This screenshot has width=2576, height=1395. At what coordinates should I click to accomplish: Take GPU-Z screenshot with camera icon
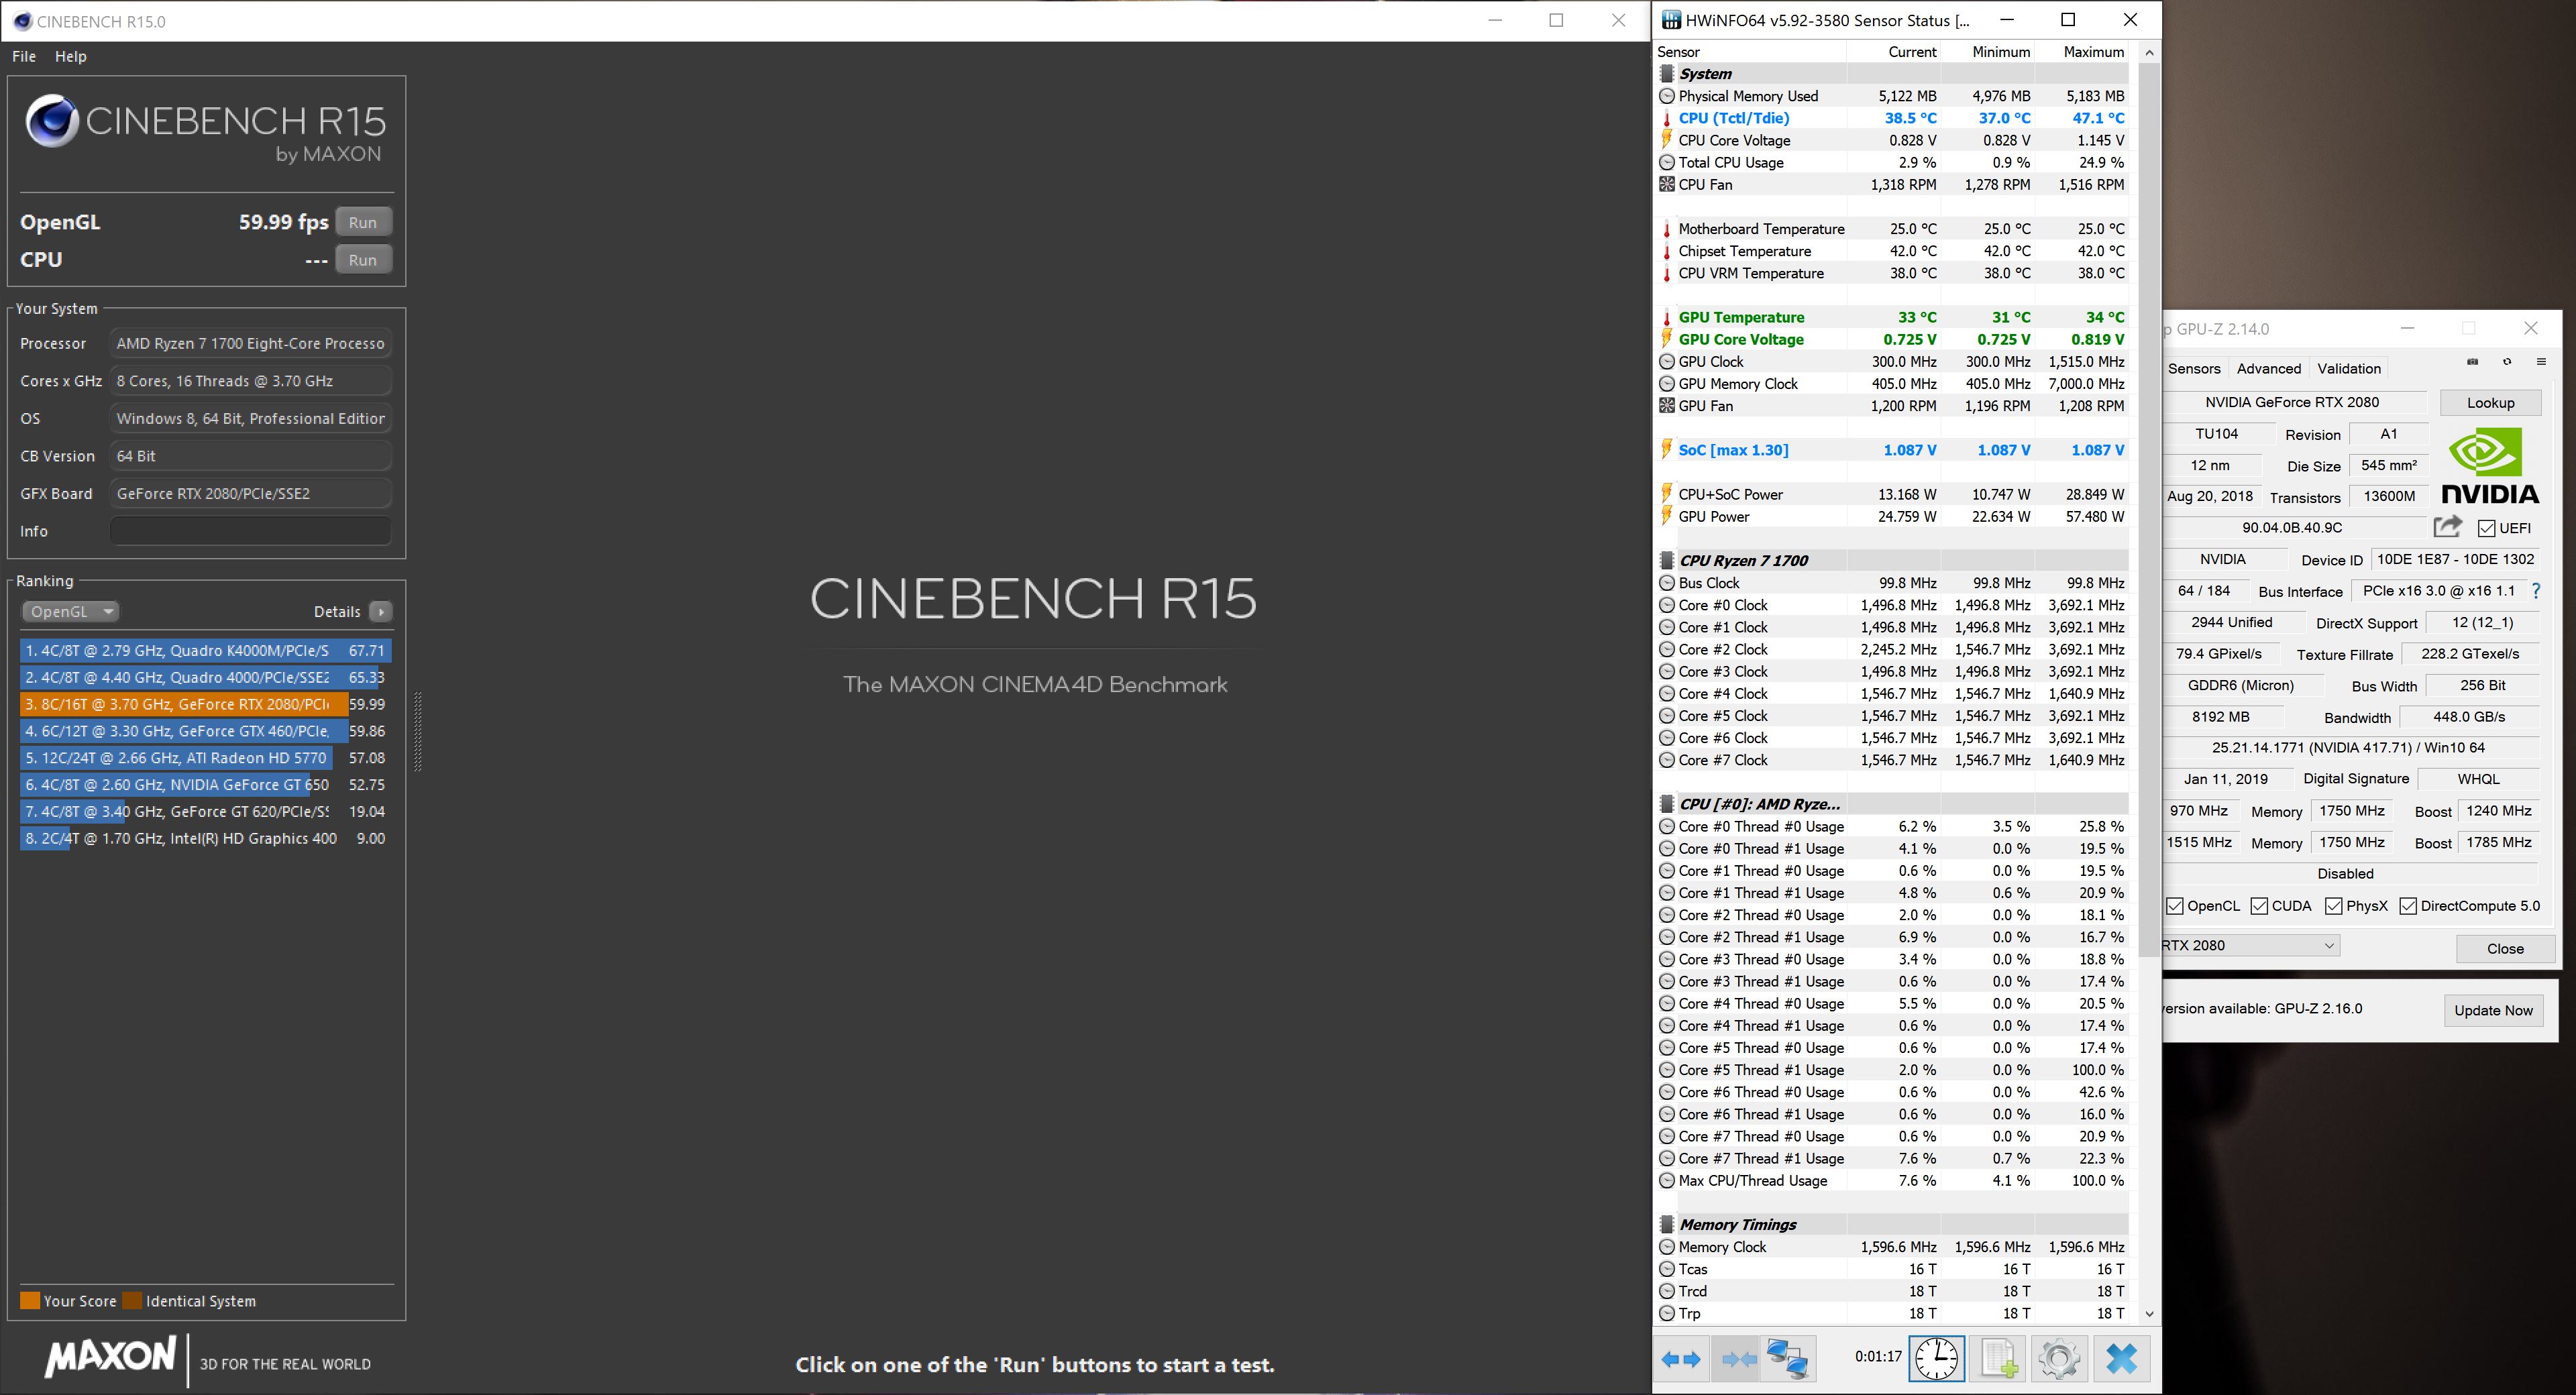coord(2473,362)
